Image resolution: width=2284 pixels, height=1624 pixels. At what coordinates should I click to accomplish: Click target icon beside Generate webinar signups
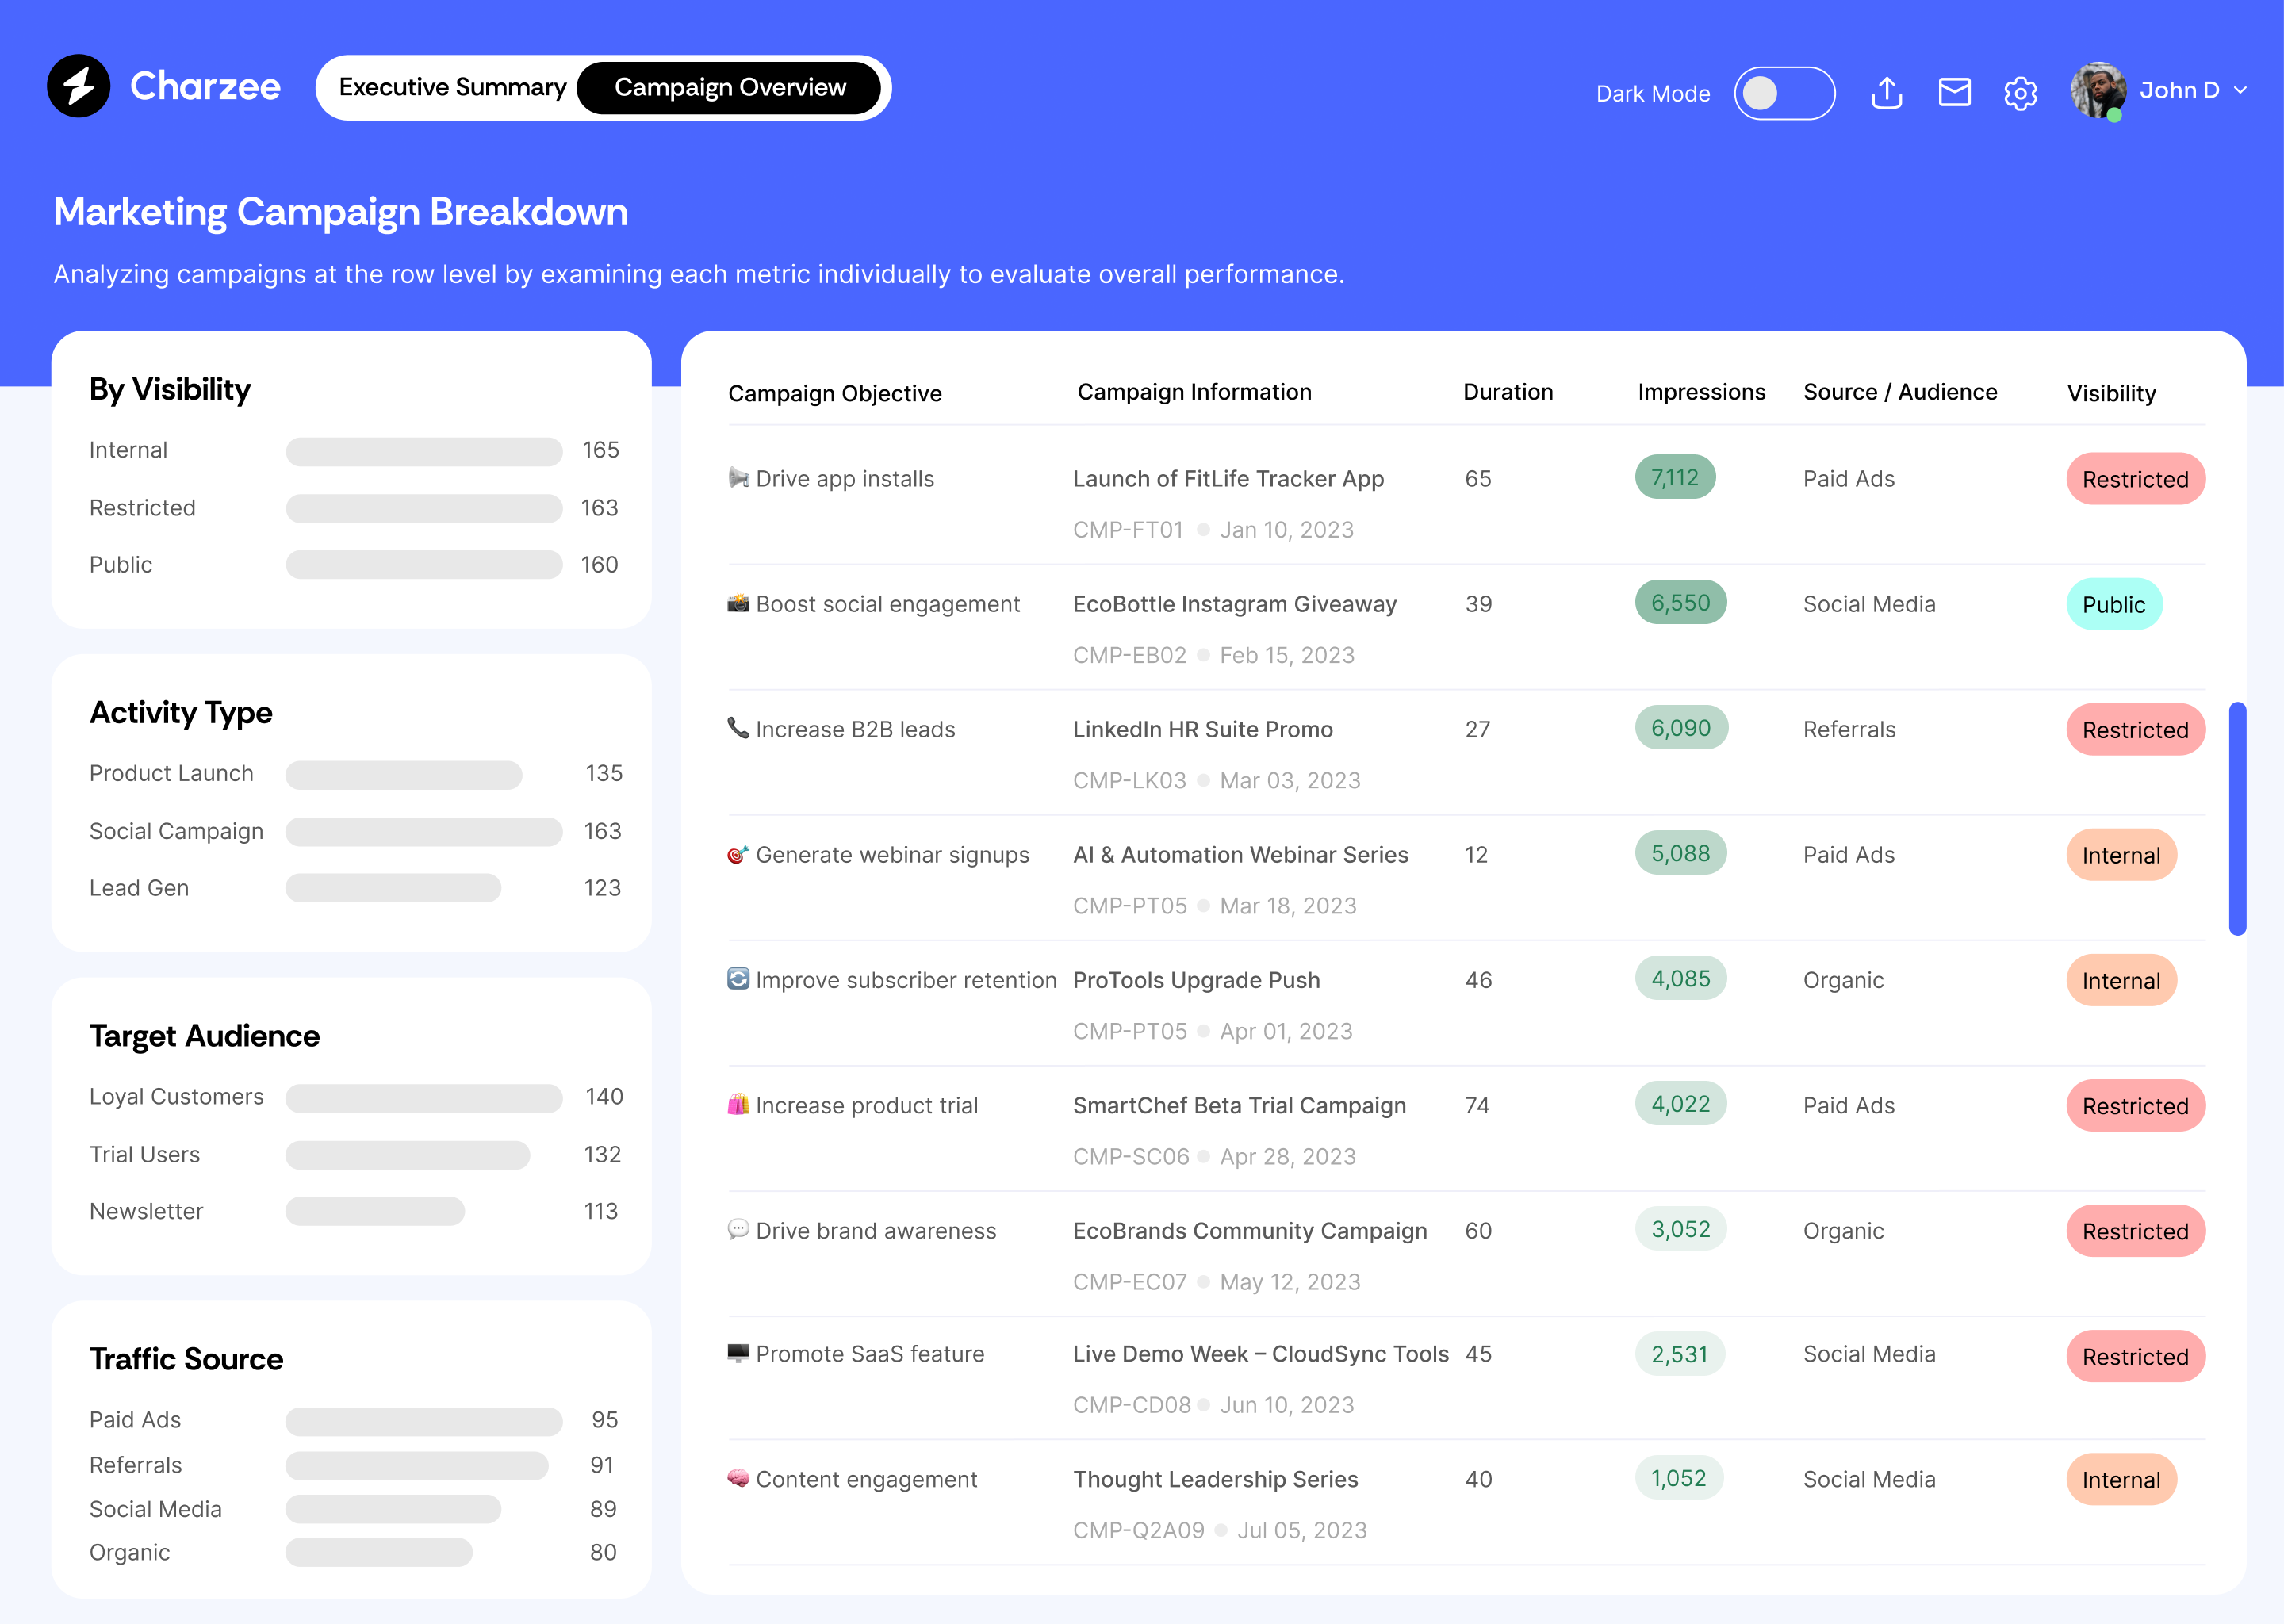738,854
